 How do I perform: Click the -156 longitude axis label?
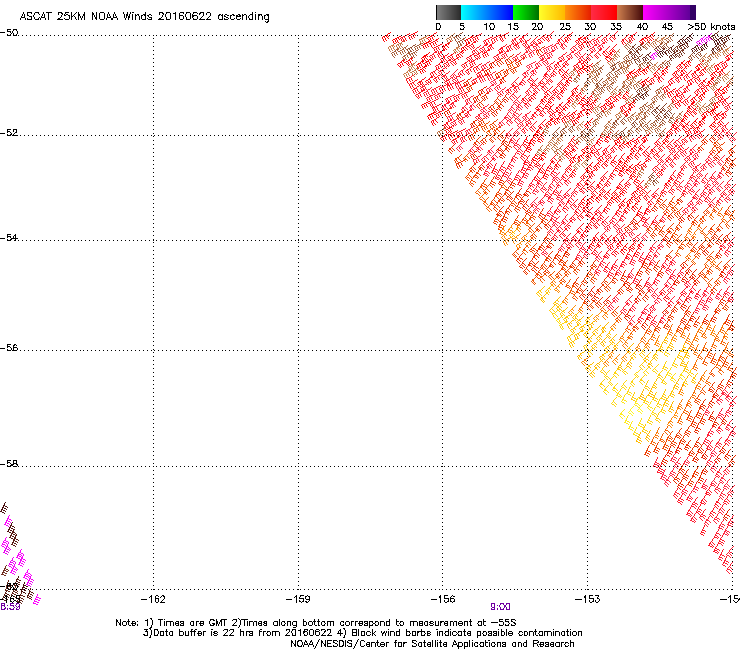click(x=443, y=599)
